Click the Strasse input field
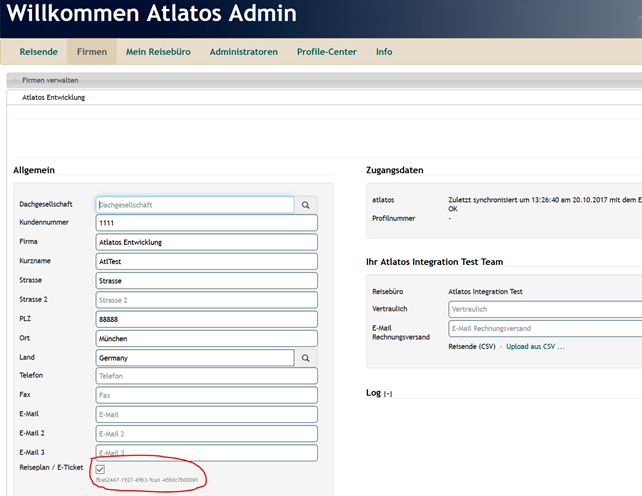The width and height of the screenshot is (642, 496). click(x=206, y=281)
